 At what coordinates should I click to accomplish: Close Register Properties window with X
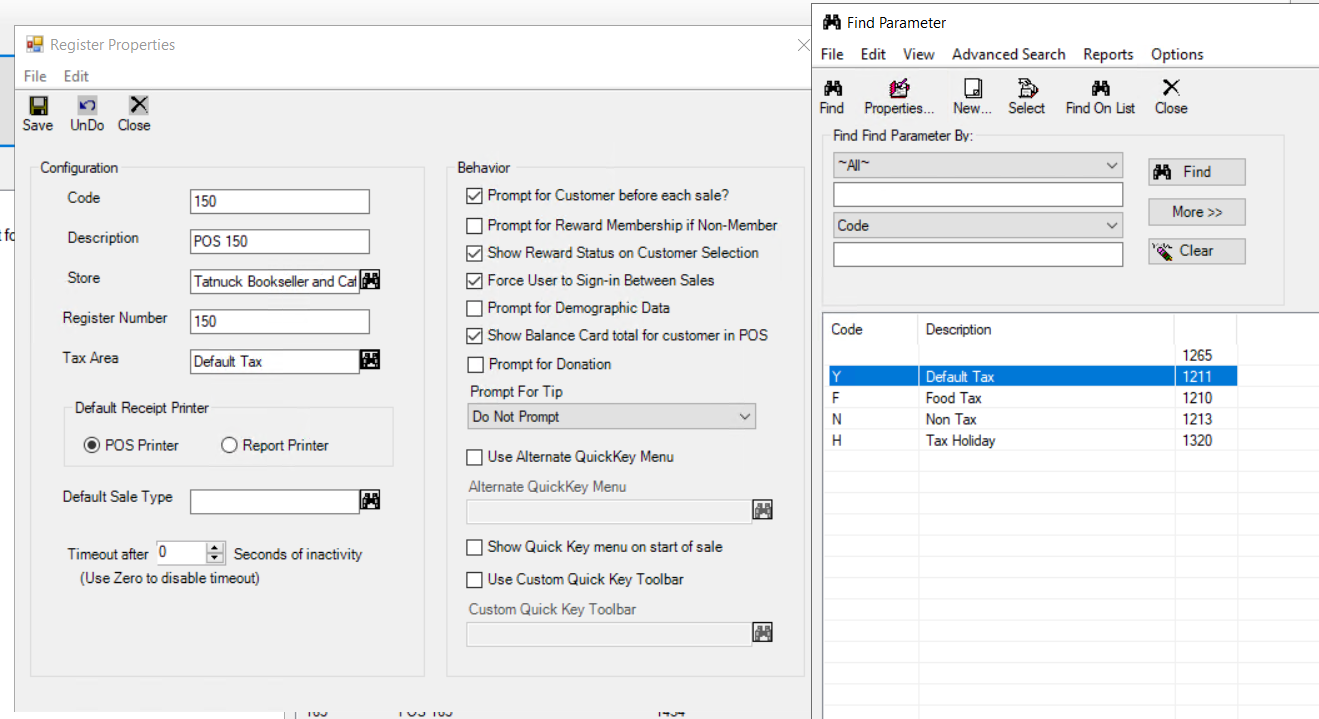[803, 44]
